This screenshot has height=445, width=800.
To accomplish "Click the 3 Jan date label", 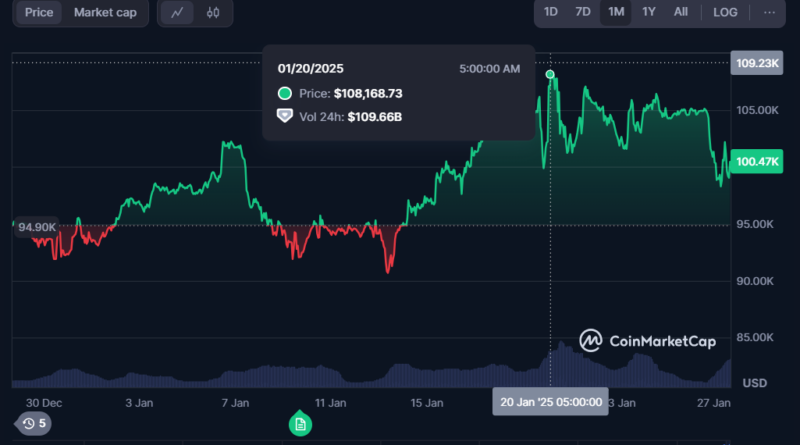I will (139, 403).
